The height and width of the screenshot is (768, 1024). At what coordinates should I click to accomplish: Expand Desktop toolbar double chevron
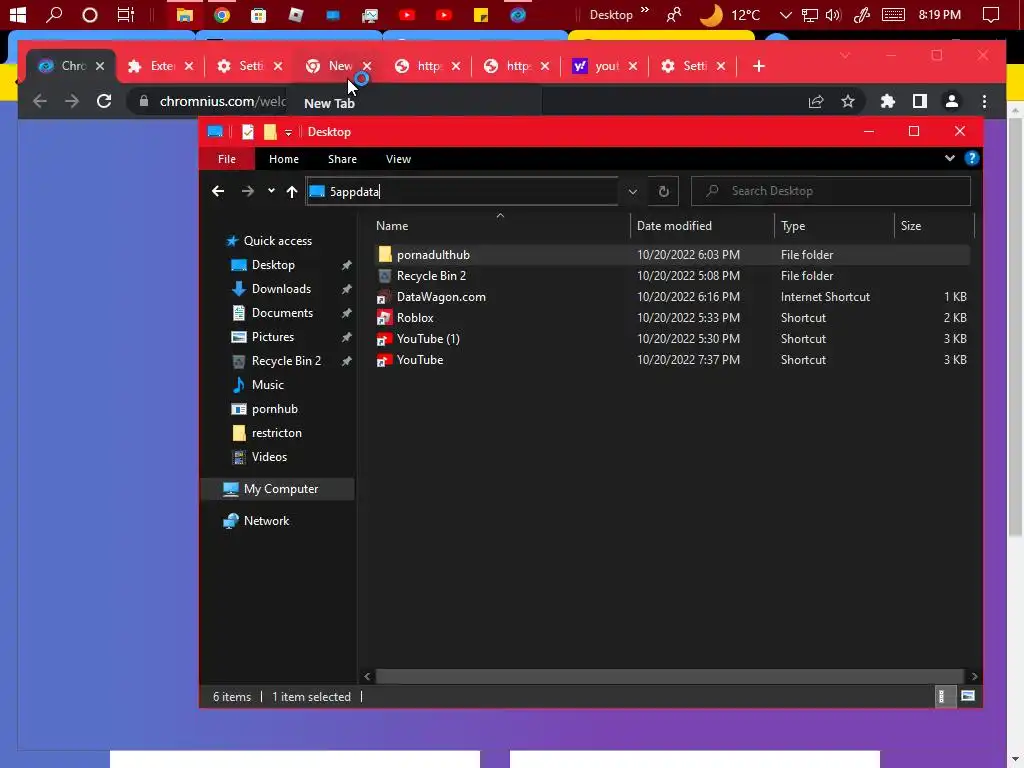[x=645, y=10]
